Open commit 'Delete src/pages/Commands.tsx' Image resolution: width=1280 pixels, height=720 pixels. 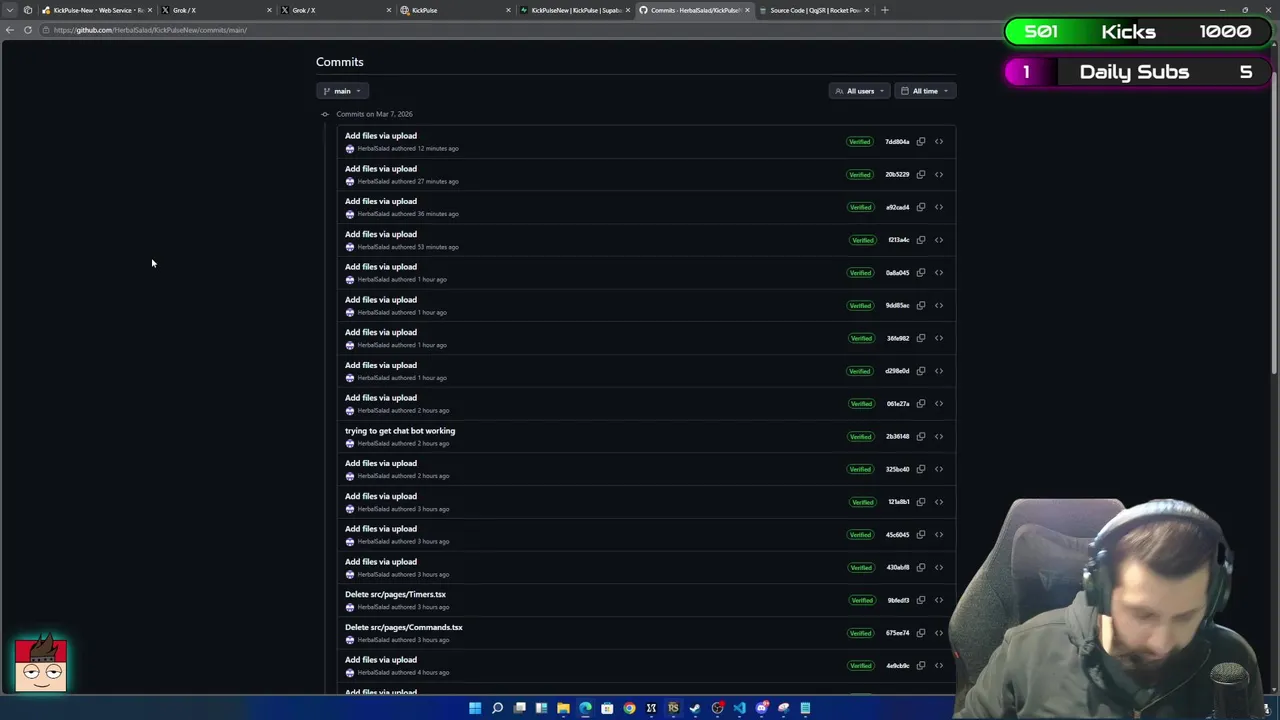[404, 627]
